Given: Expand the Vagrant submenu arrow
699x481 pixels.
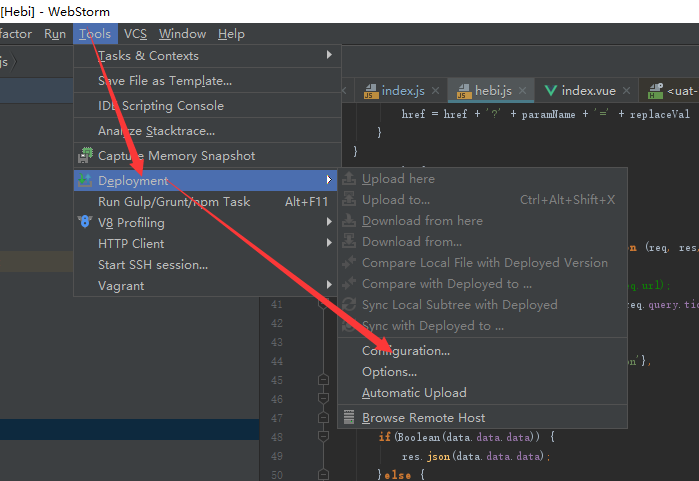Looking at the screenshot, I should [329, 284].
